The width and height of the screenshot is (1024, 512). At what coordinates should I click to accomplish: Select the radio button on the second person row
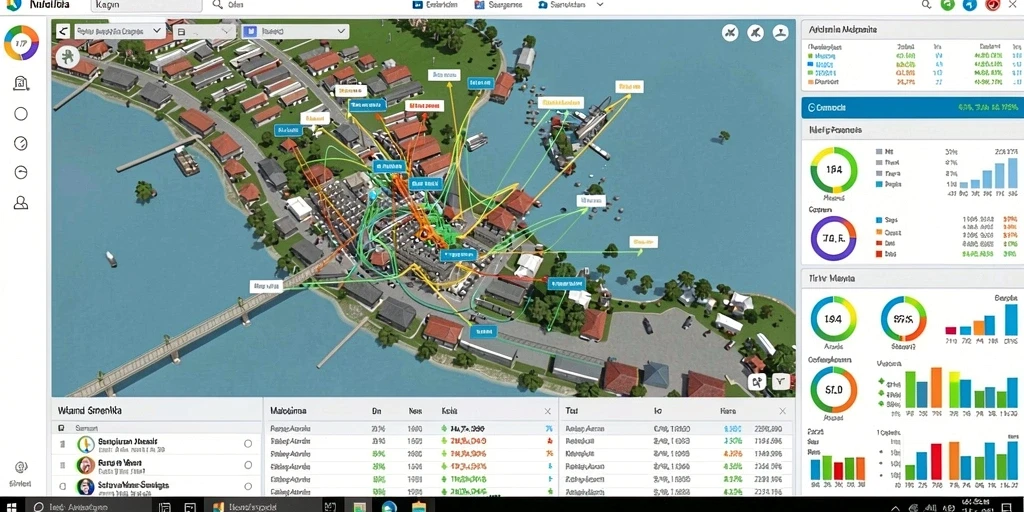[248, 466]
